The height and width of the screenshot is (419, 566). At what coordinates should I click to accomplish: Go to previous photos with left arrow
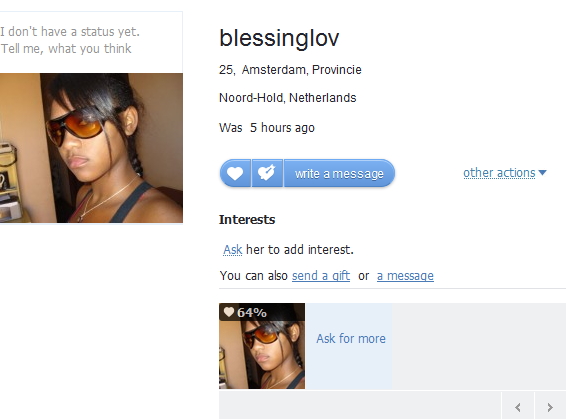pyautogui.click(x=518, y=407)
